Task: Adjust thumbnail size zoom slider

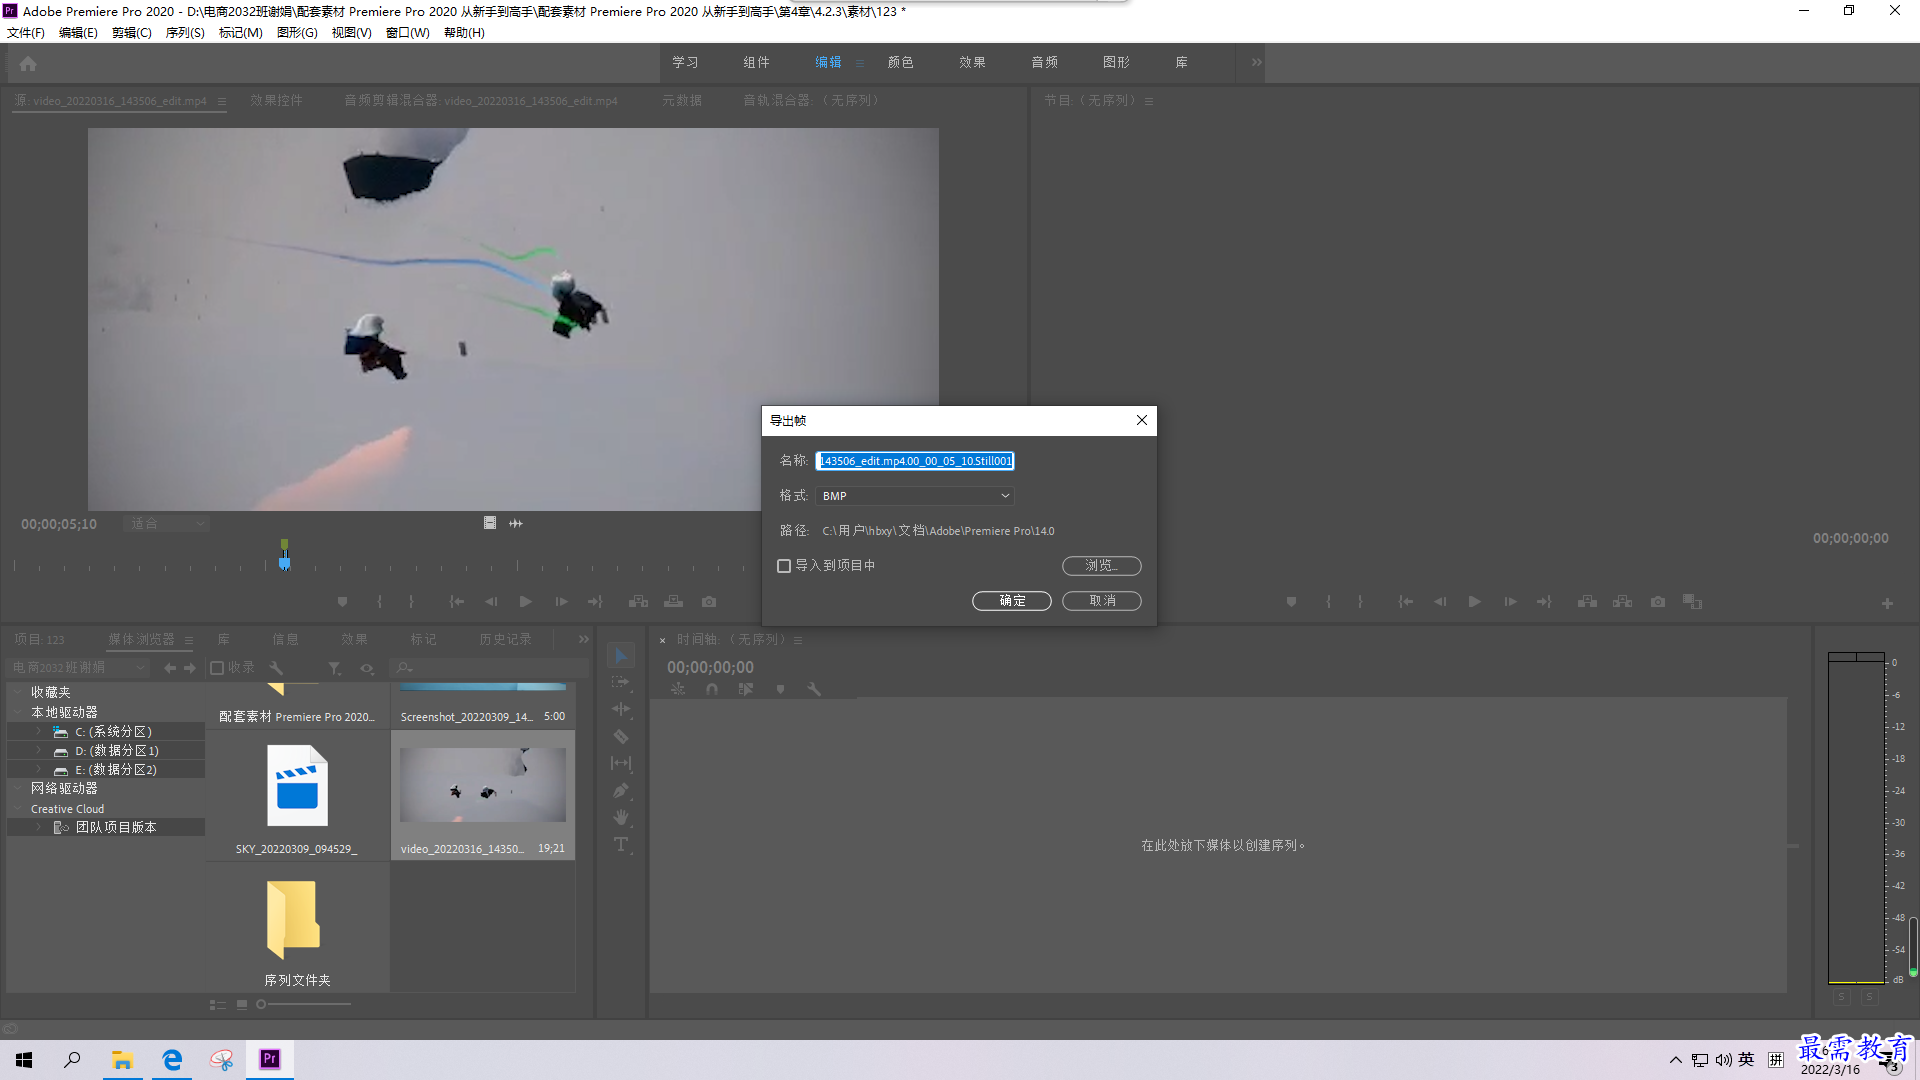Action: point(261,1005)
